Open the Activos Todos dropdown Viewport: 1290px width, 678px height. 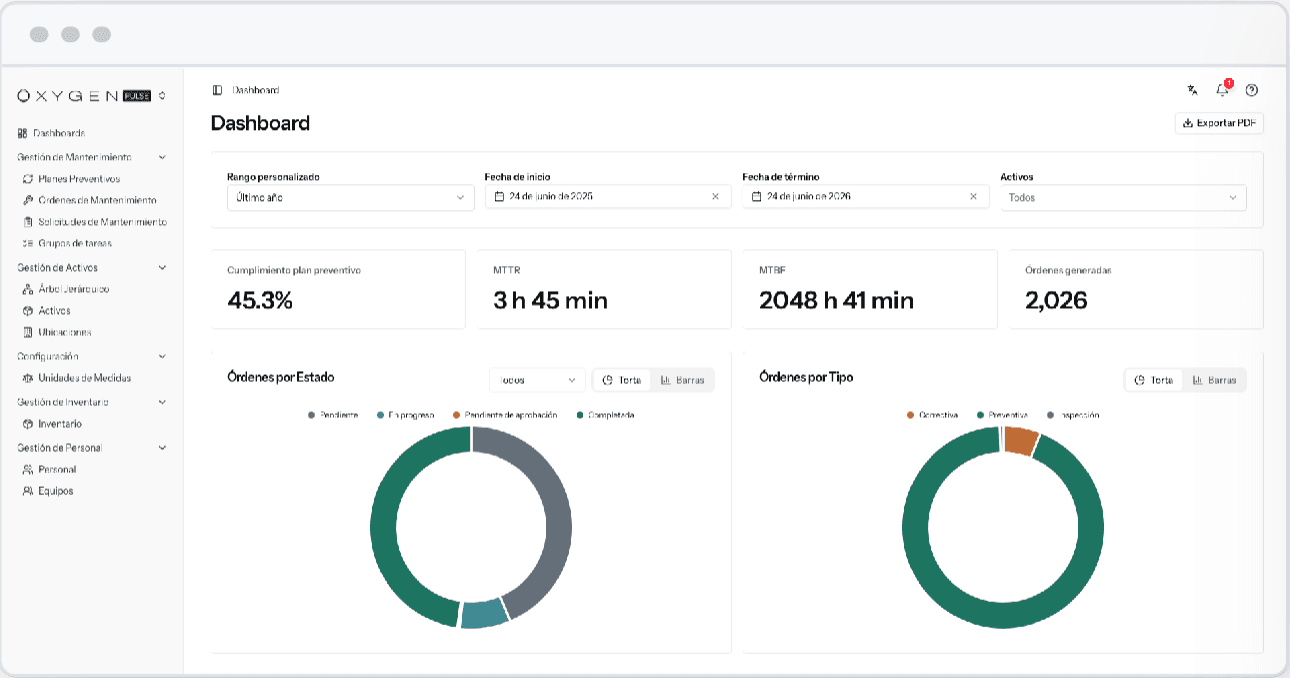click(x=1123, y=197)
